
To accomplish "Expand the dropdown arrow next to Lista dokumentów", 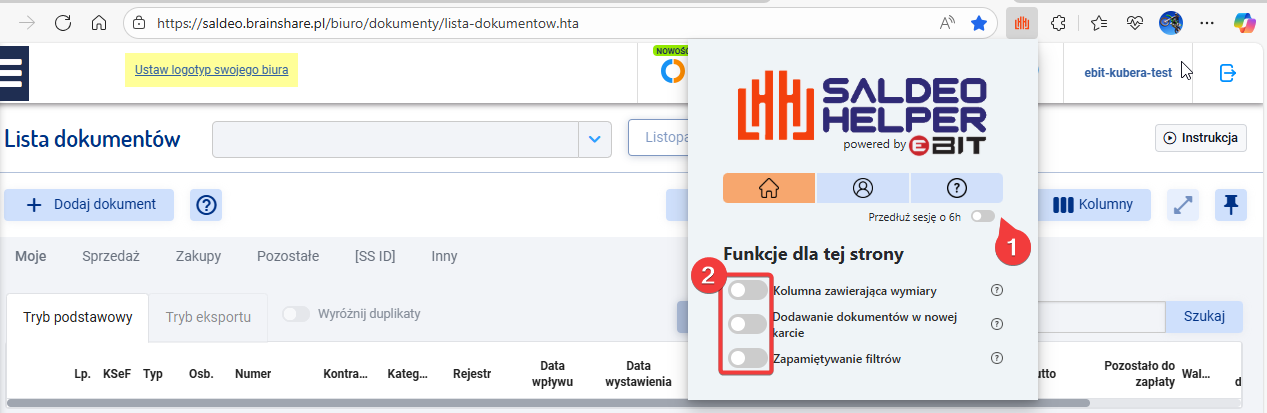I will point(596,139).
